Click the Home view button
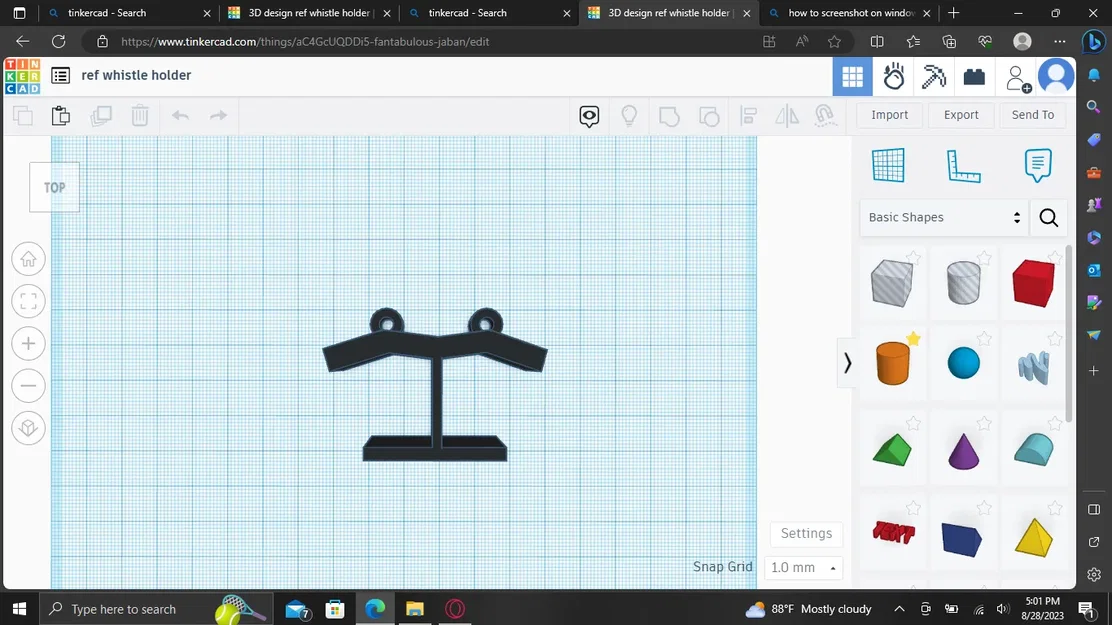This screenshot has width=1112, height=625. pyautogui.click(x=28, y=259)
